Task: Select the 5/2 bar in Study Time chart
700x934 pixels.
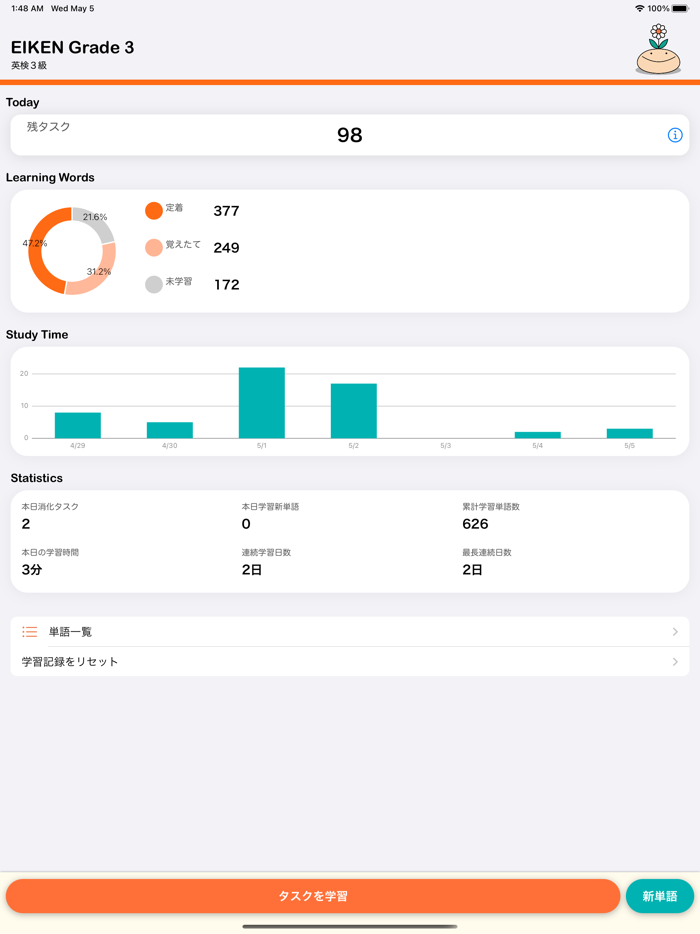Action: [x=354, y=411]
